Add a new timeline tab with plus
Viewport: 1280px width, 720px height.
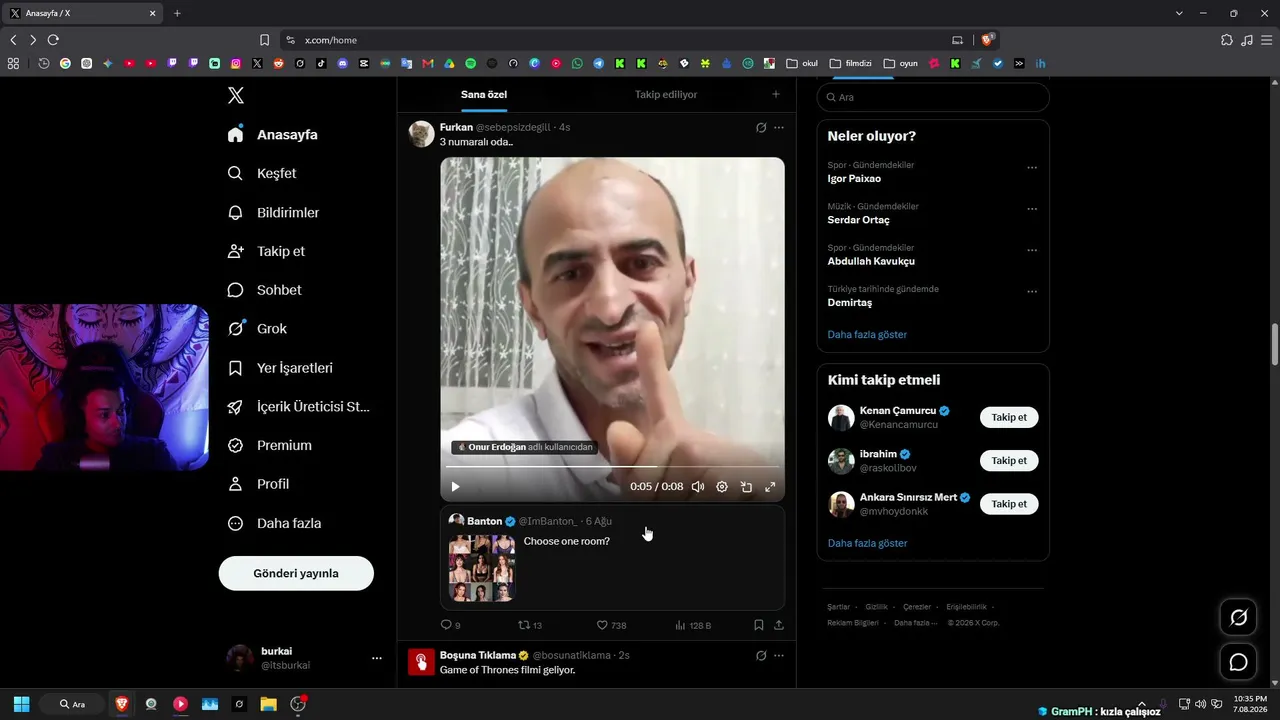(x=776, y=94)
